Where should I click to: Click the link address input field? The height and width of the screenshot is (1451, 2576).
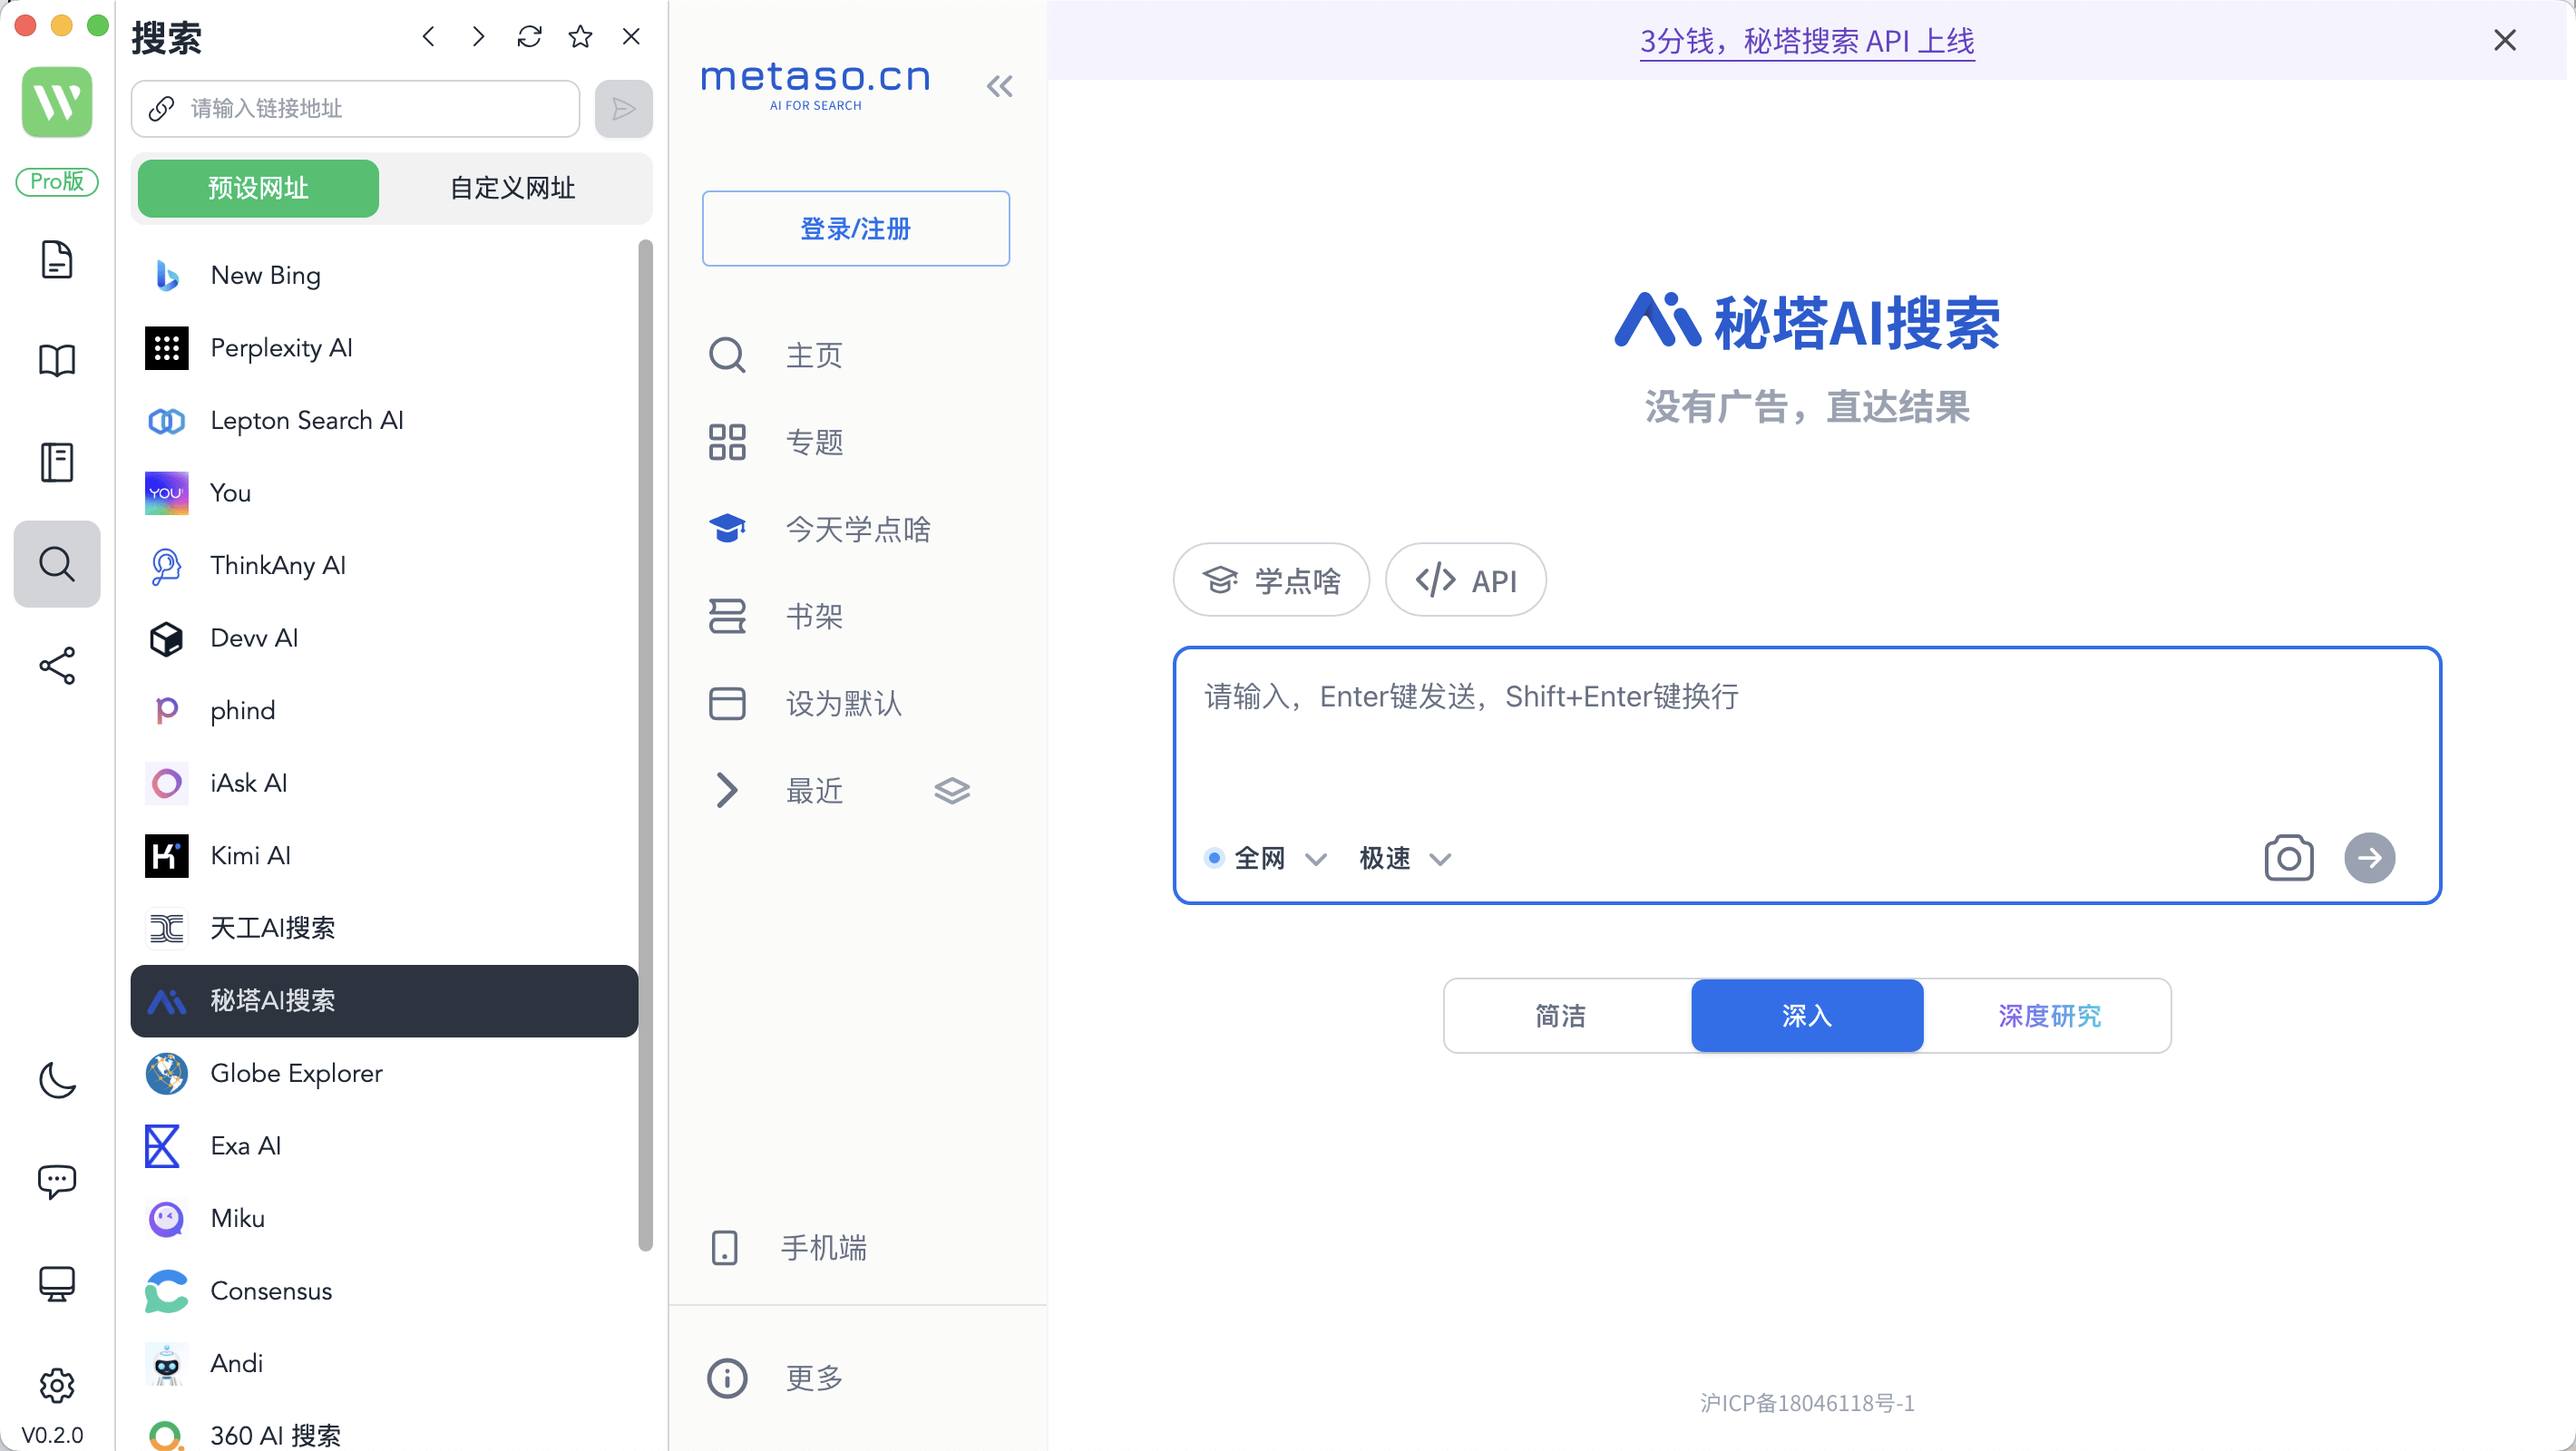pyautogui.click(x=355, y=108)
